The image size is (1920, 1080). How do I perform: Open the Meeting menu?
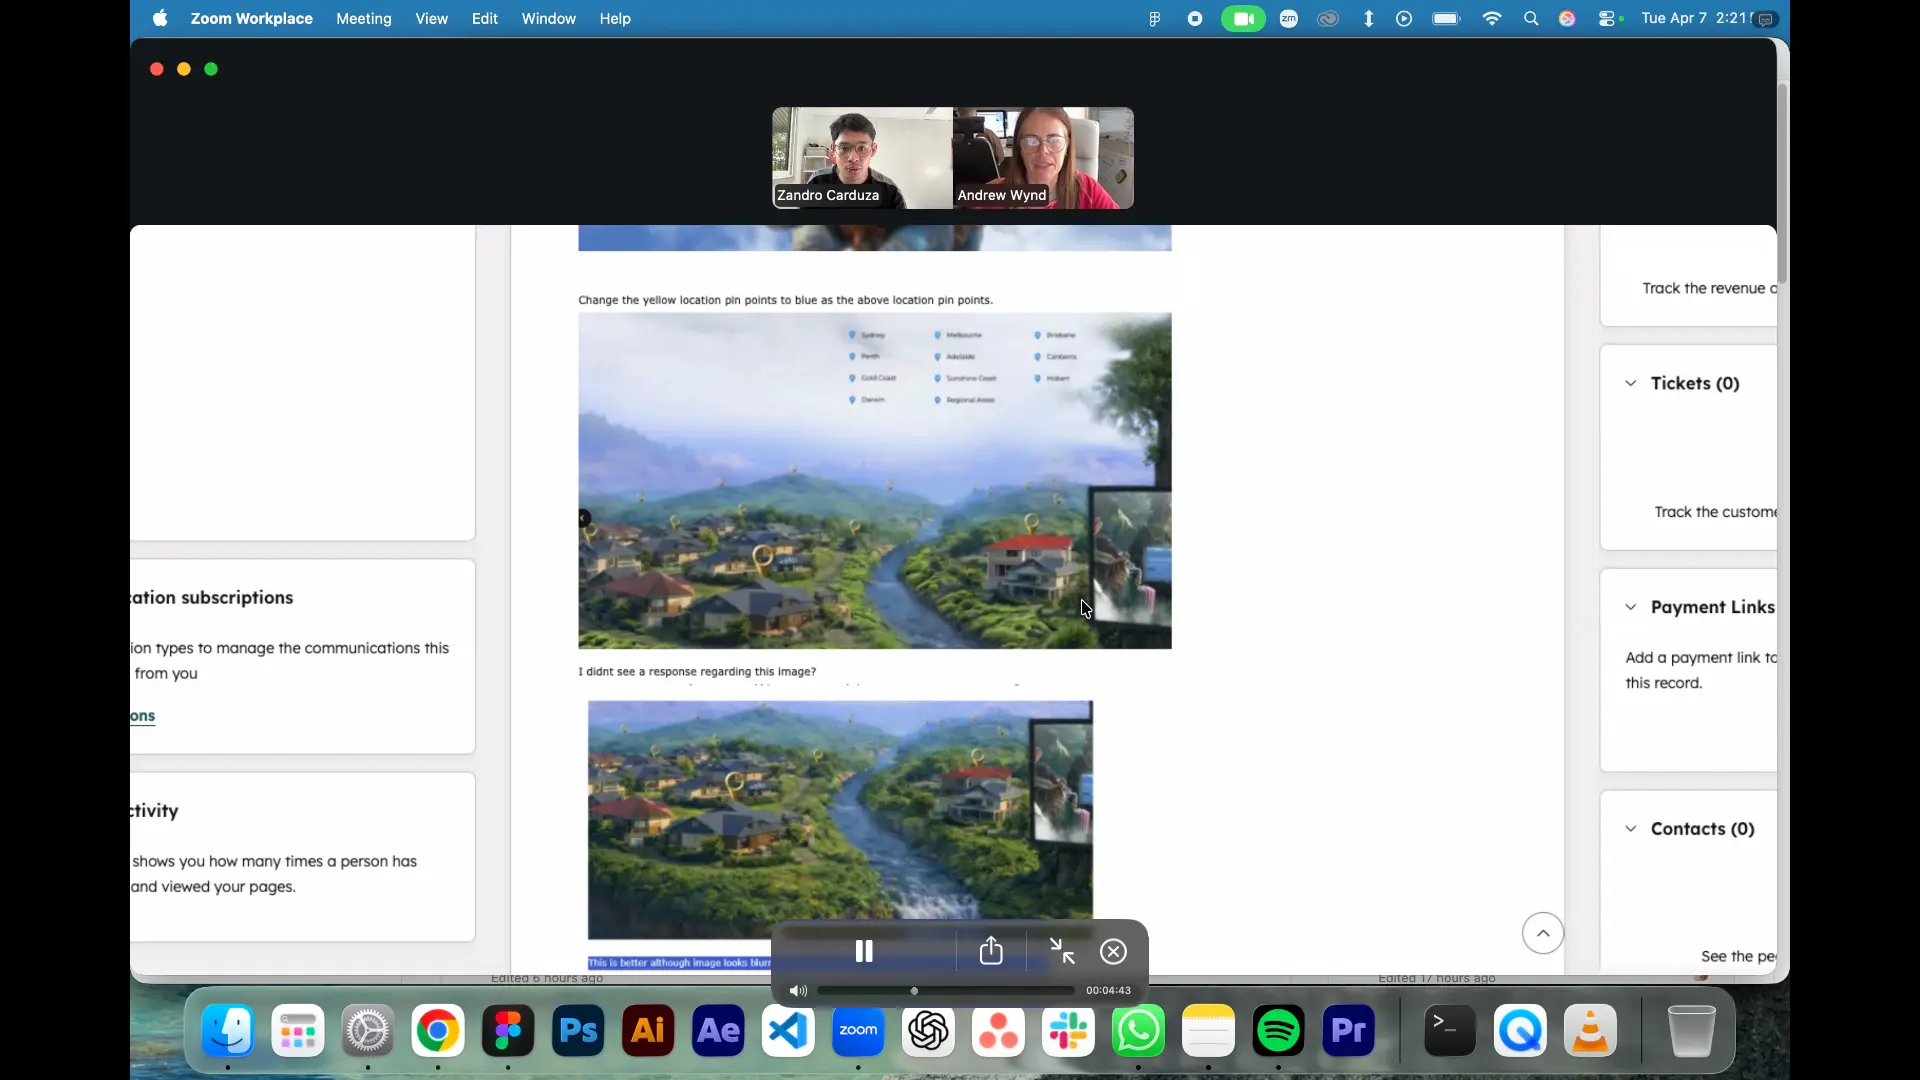[364, 18]
